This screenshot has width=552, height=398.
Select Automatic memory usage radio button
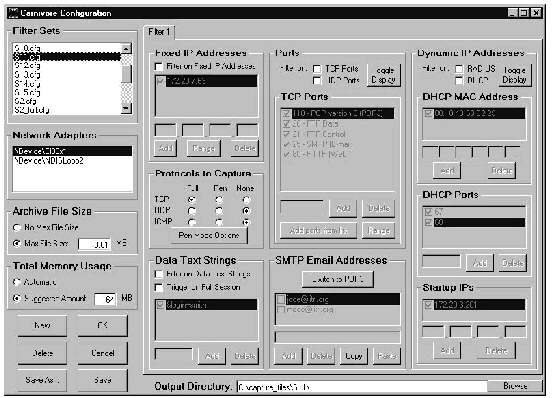tap(17, 282)
